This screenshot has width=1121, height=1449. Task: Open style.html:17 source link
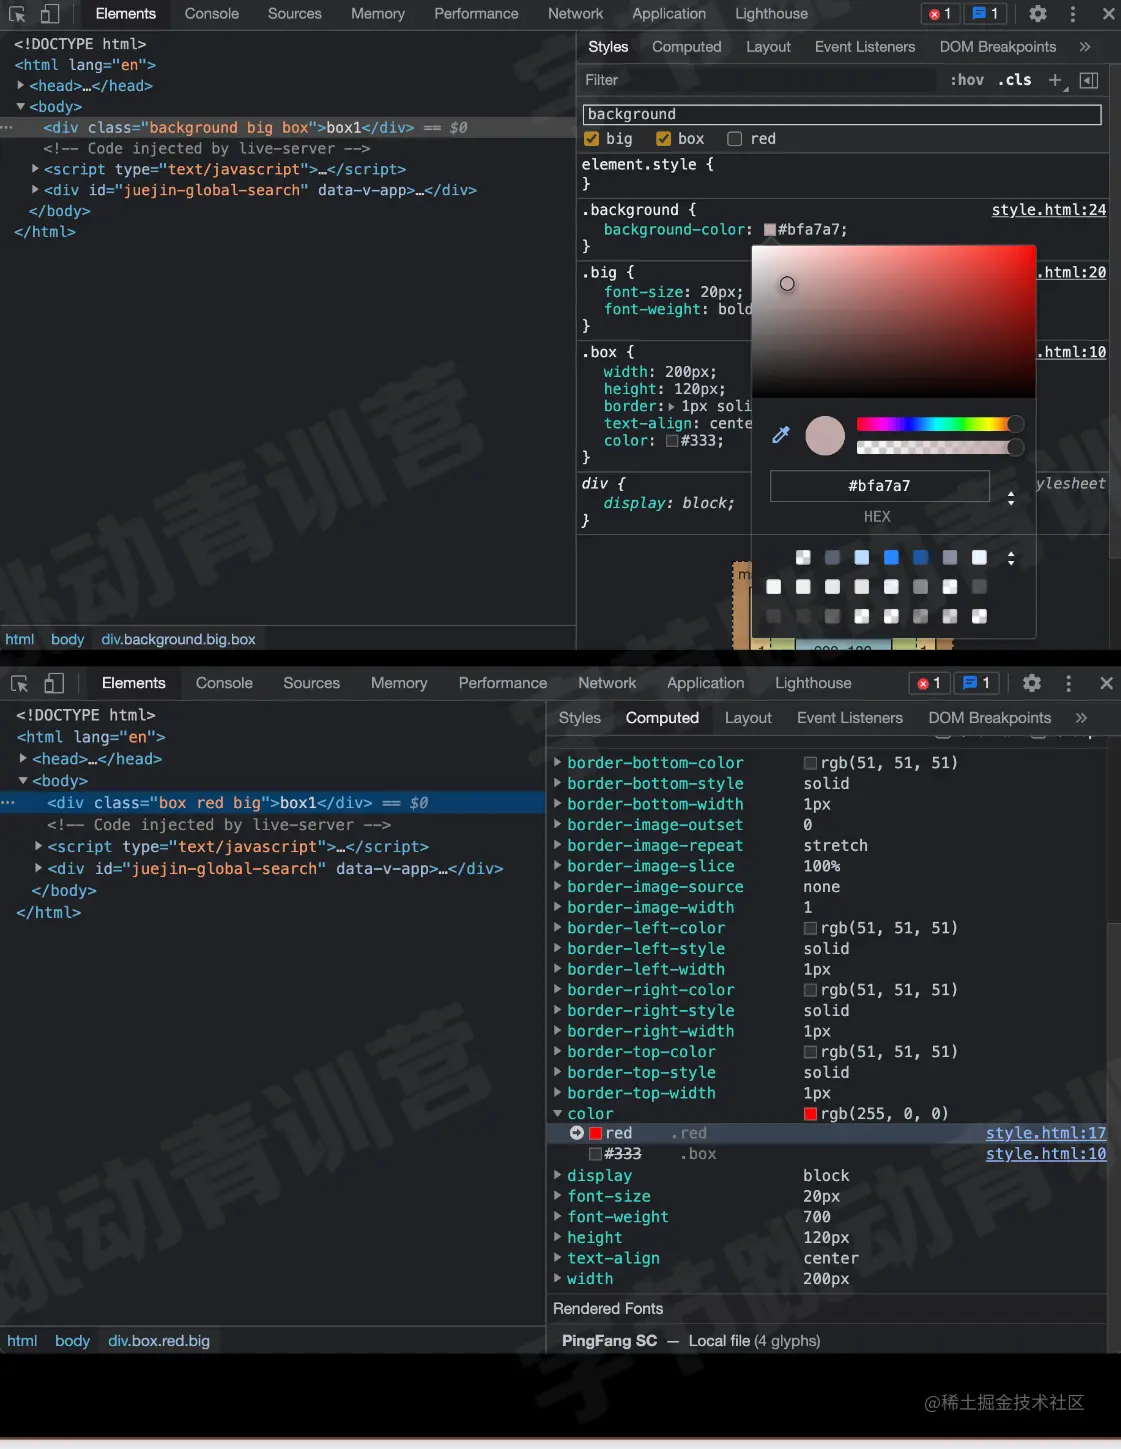(x=1046, y=1133)
